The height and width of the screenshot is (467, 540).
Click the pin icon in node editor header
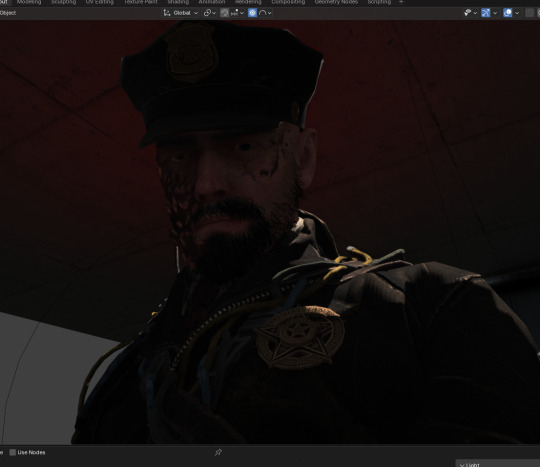tap(218, 453)
